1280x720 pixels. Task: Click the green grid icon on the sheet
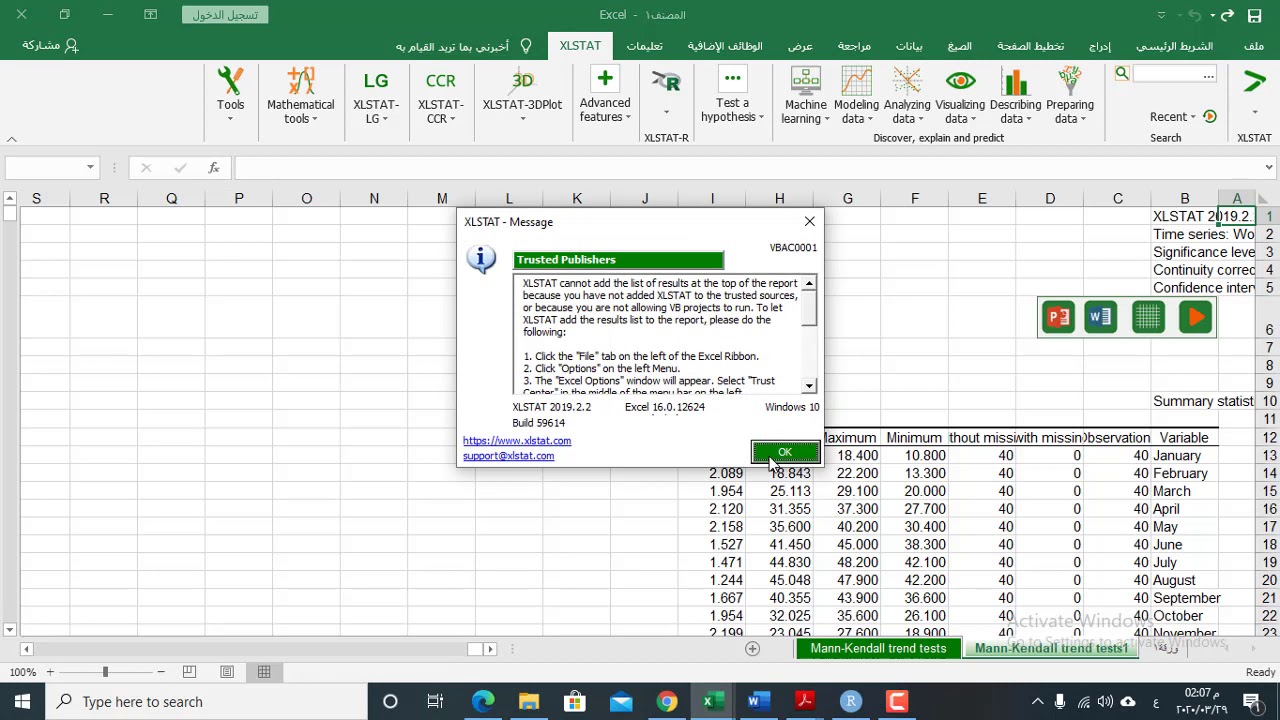click(1148, 318)
